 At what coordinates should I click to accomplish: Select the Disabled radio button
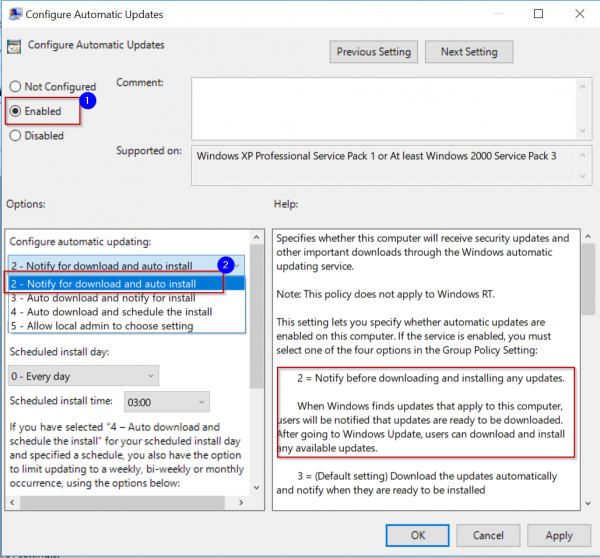point(16,136)
